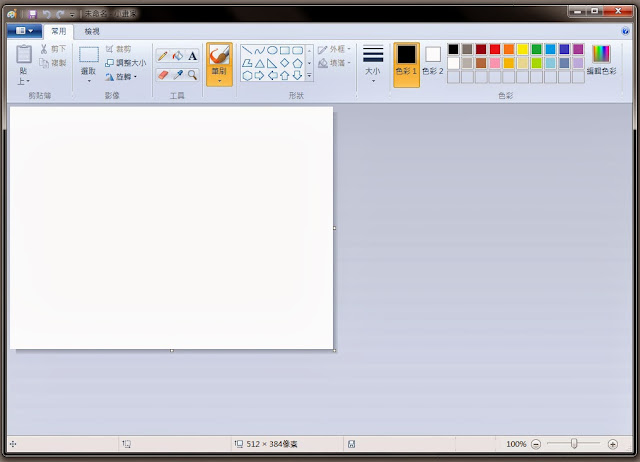Open the shape Outline dropdown

click(x=334, y=49)
